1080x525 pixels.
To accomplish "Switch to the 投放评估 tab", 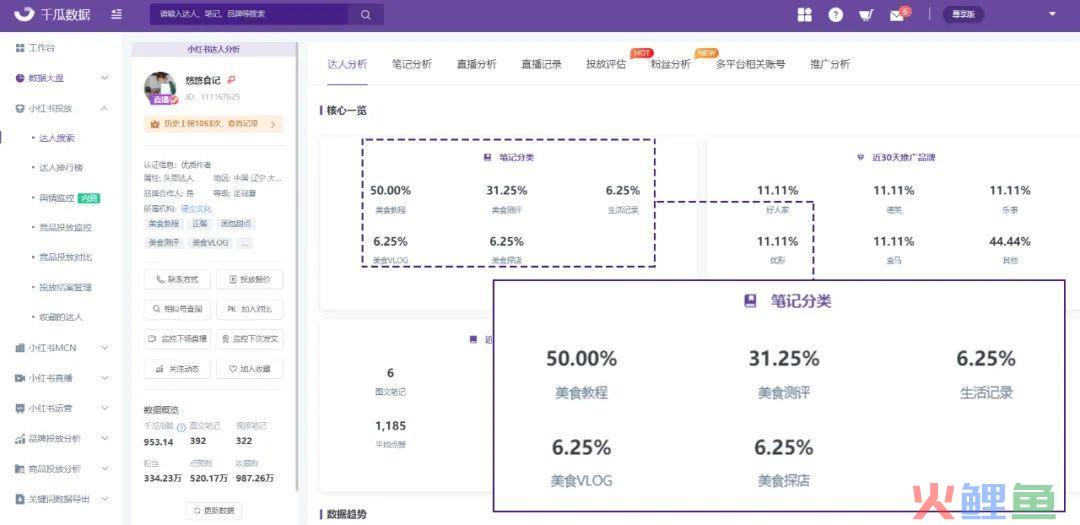I will [x=606, y=64].
